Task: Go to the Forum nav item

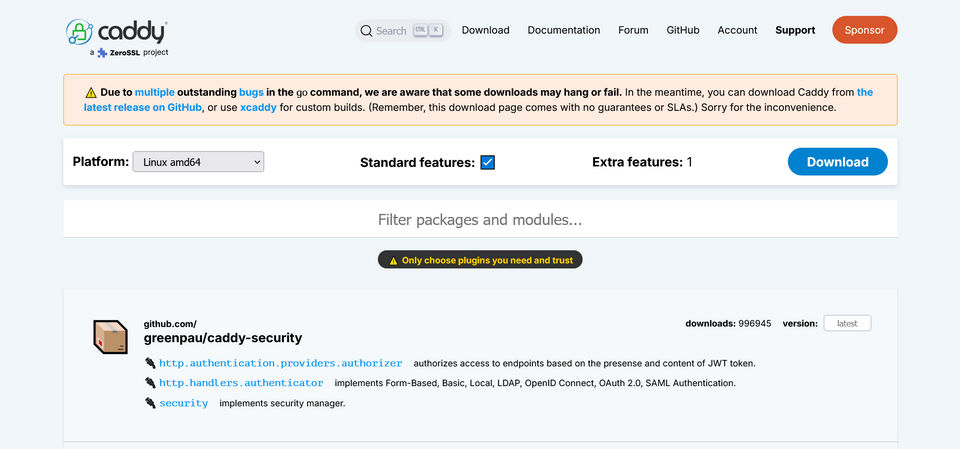Action: pos(633,30)
